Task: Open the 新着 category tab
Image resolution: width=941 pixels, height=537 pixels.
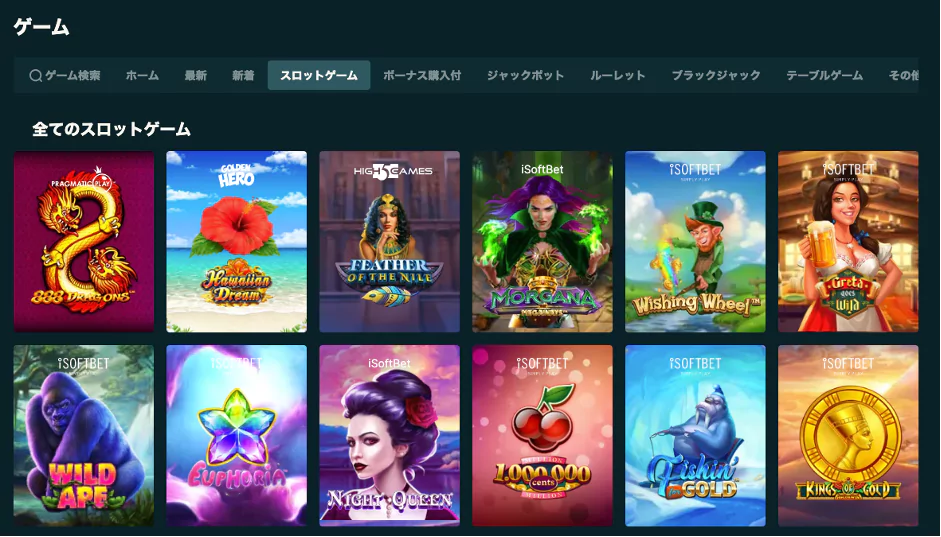Action: [x=243, y=76]
